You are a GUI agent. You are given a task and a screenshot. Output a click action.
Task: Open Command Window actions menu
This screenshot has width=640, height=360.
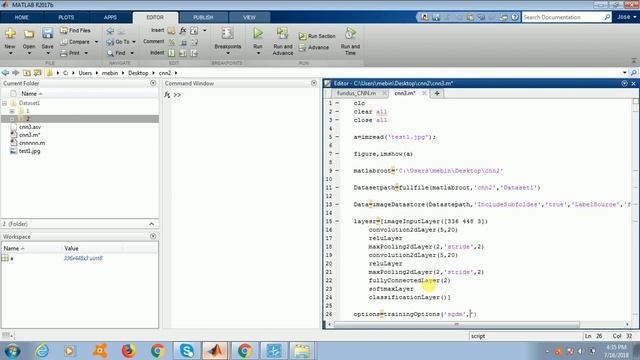click(x=314, y=83)
